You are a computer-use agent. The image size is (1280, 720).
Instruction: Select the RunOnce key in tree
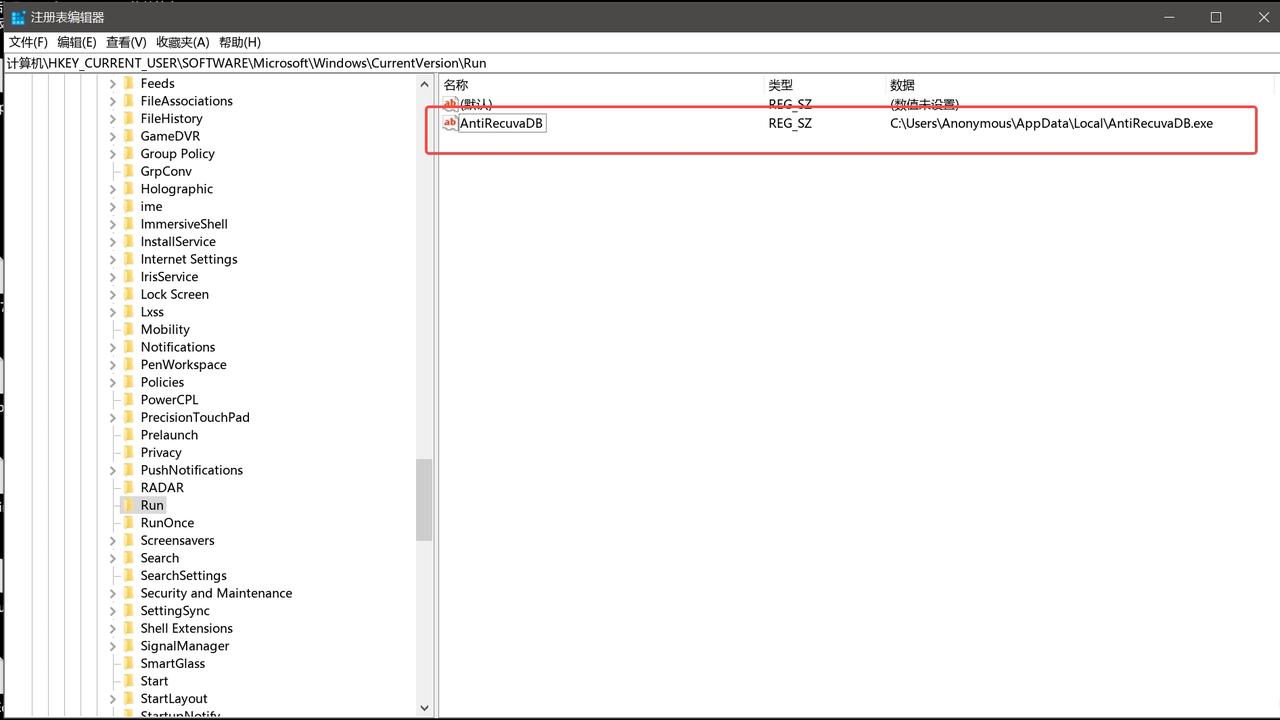[167, 523]
